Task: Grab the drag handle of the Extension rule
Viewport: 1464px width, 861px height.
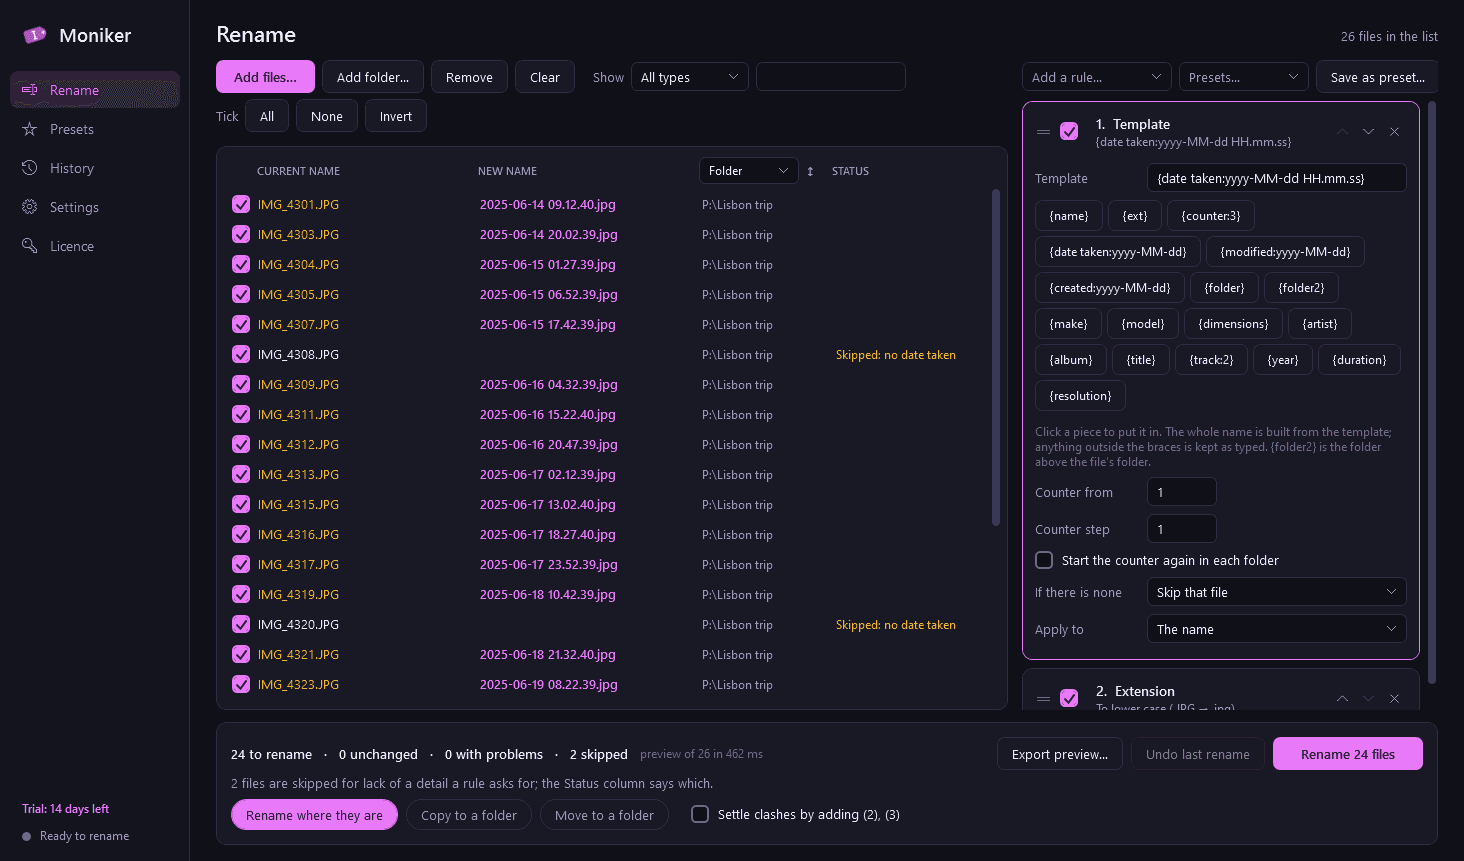Action: coord(1043,699)
